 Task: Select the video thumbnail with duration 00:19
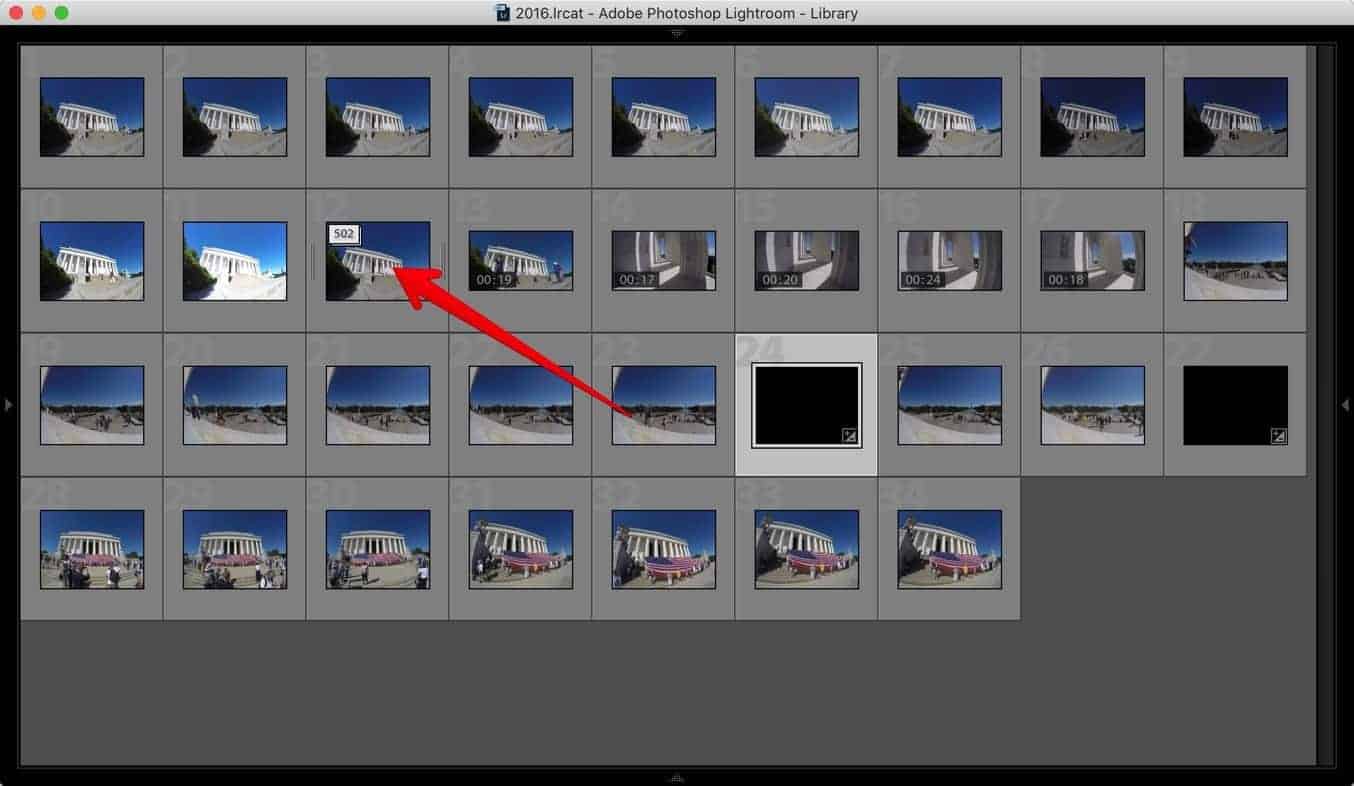click(521, 261)
